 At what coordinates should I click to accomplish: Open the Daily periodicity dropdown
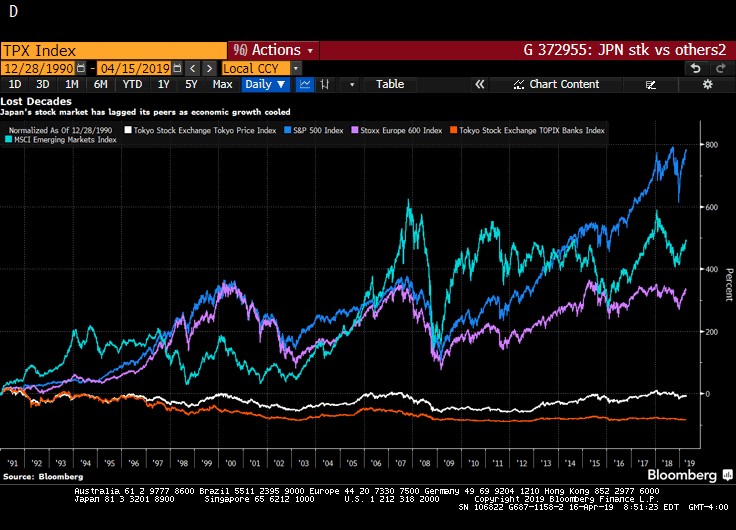click(x=265, y=84)
